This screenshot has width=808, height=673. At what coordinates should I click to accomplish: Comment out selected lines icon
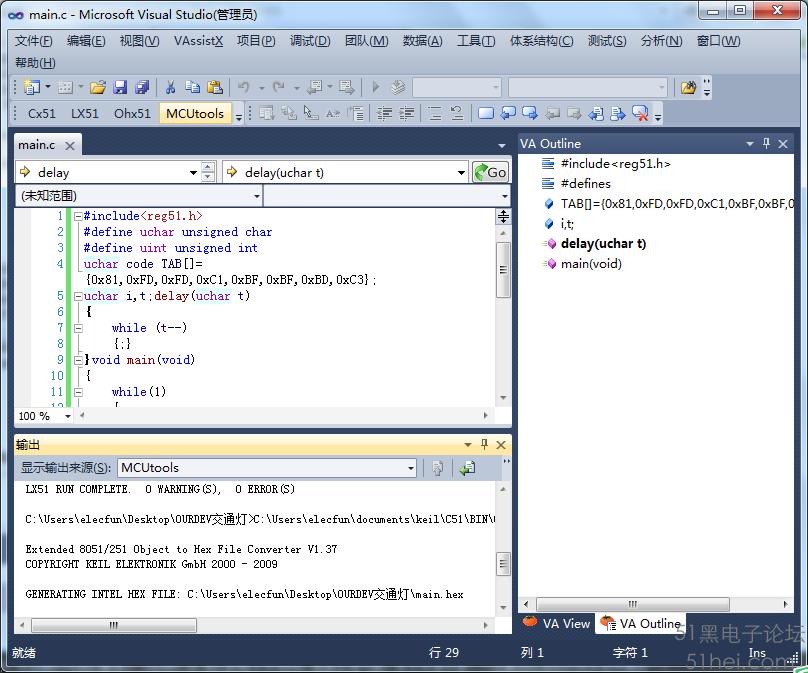pos(435,113)
